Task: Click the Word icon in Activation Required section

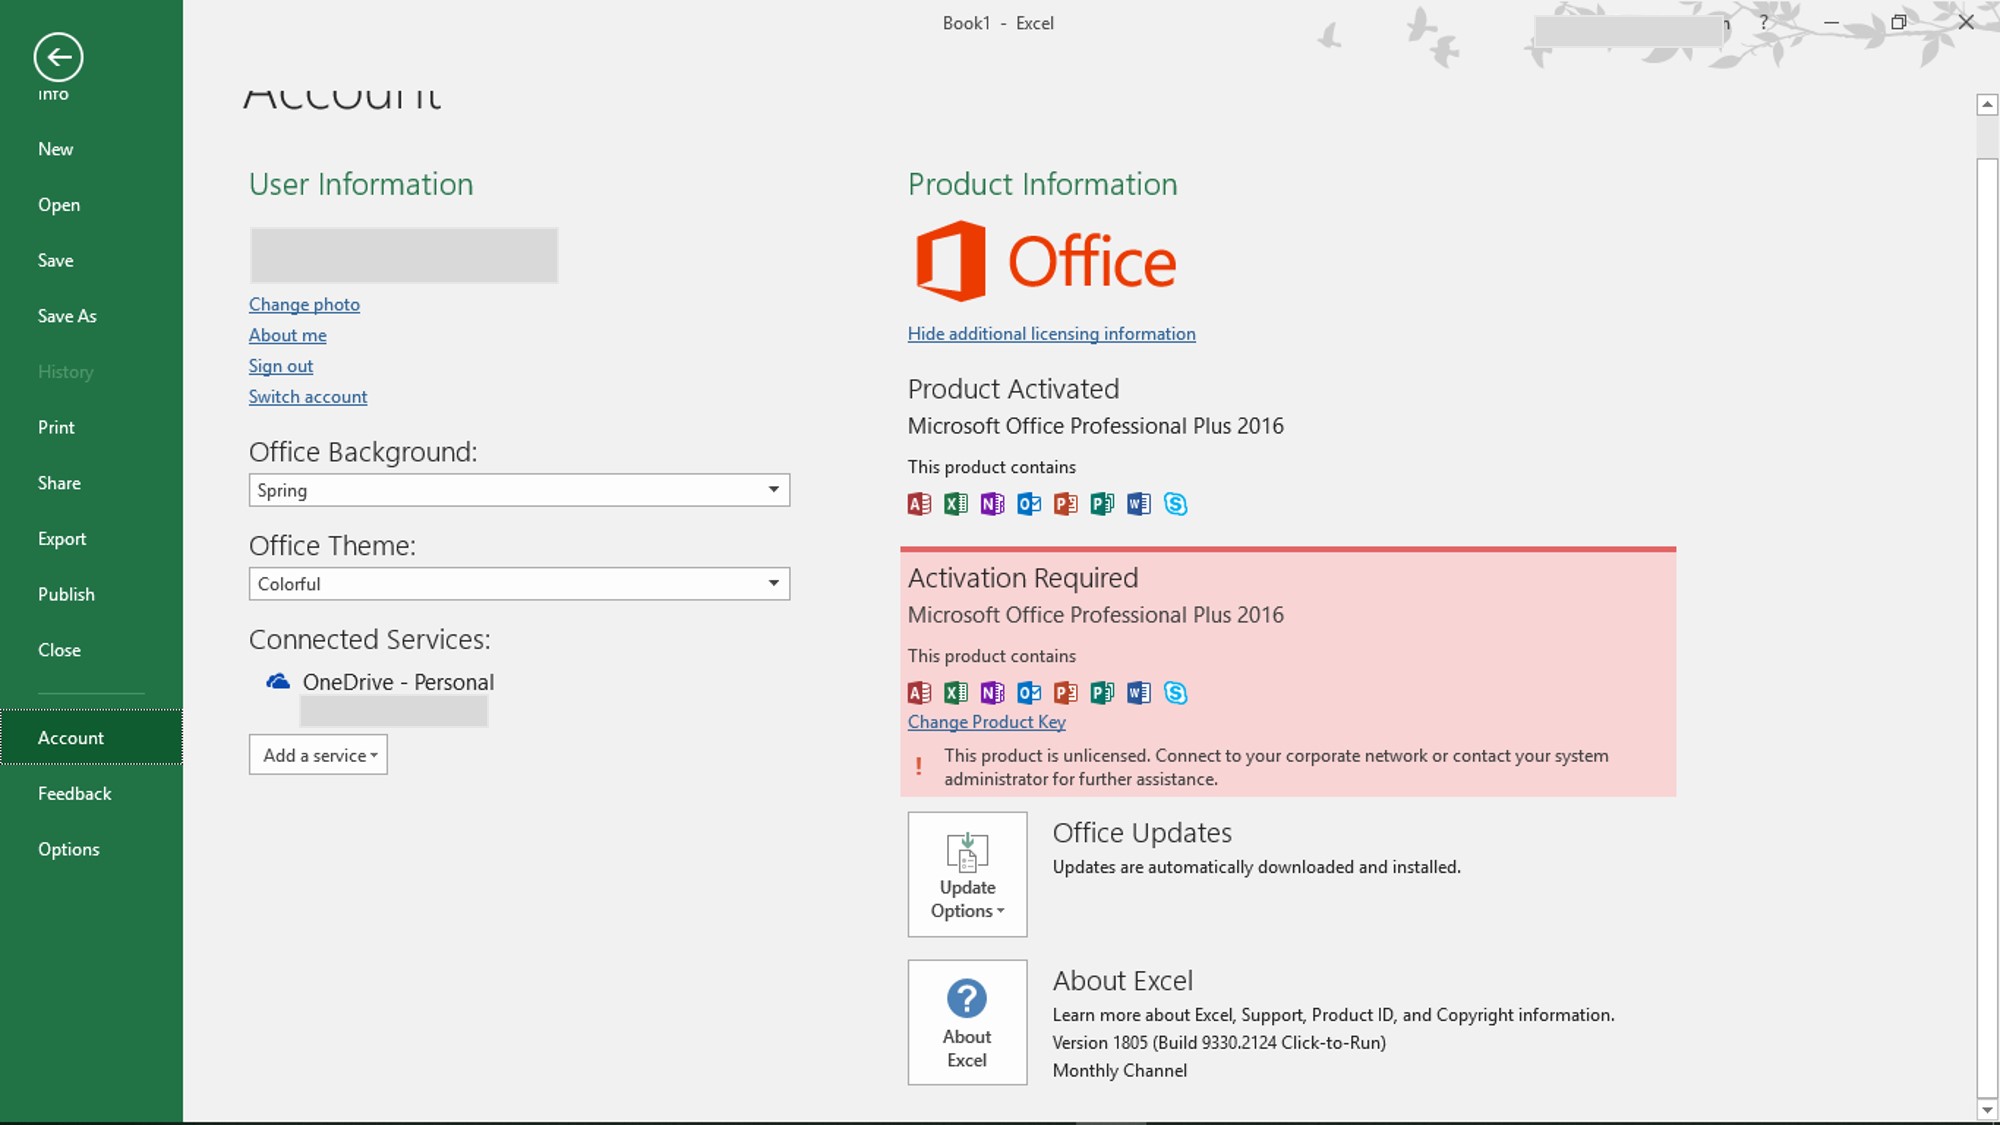Action: [x=1138, y=693]
